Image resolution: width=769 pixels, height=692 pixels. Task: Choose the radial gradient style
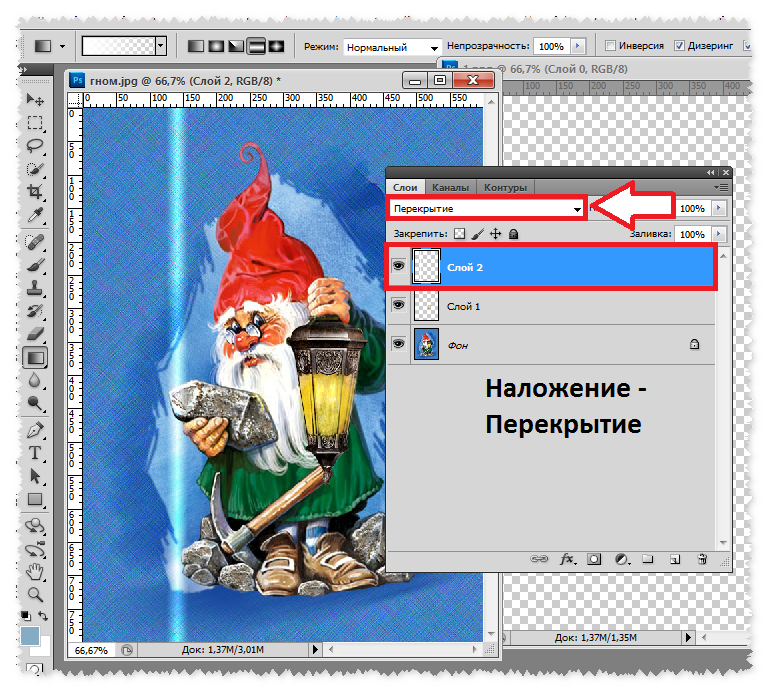[216, 47]
